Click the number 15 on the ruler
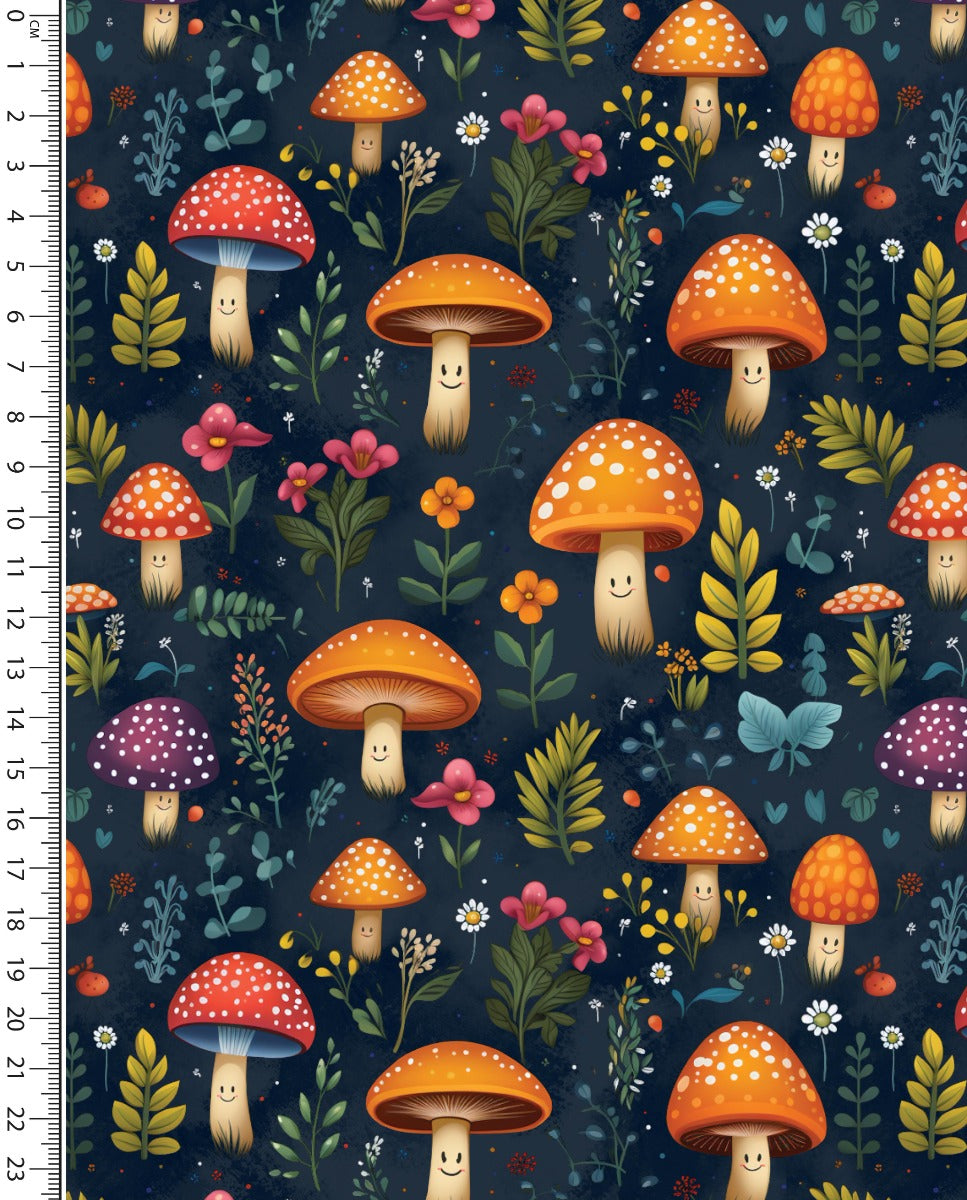The width and height of the screenshot is (967, 1200). point(15,768)
